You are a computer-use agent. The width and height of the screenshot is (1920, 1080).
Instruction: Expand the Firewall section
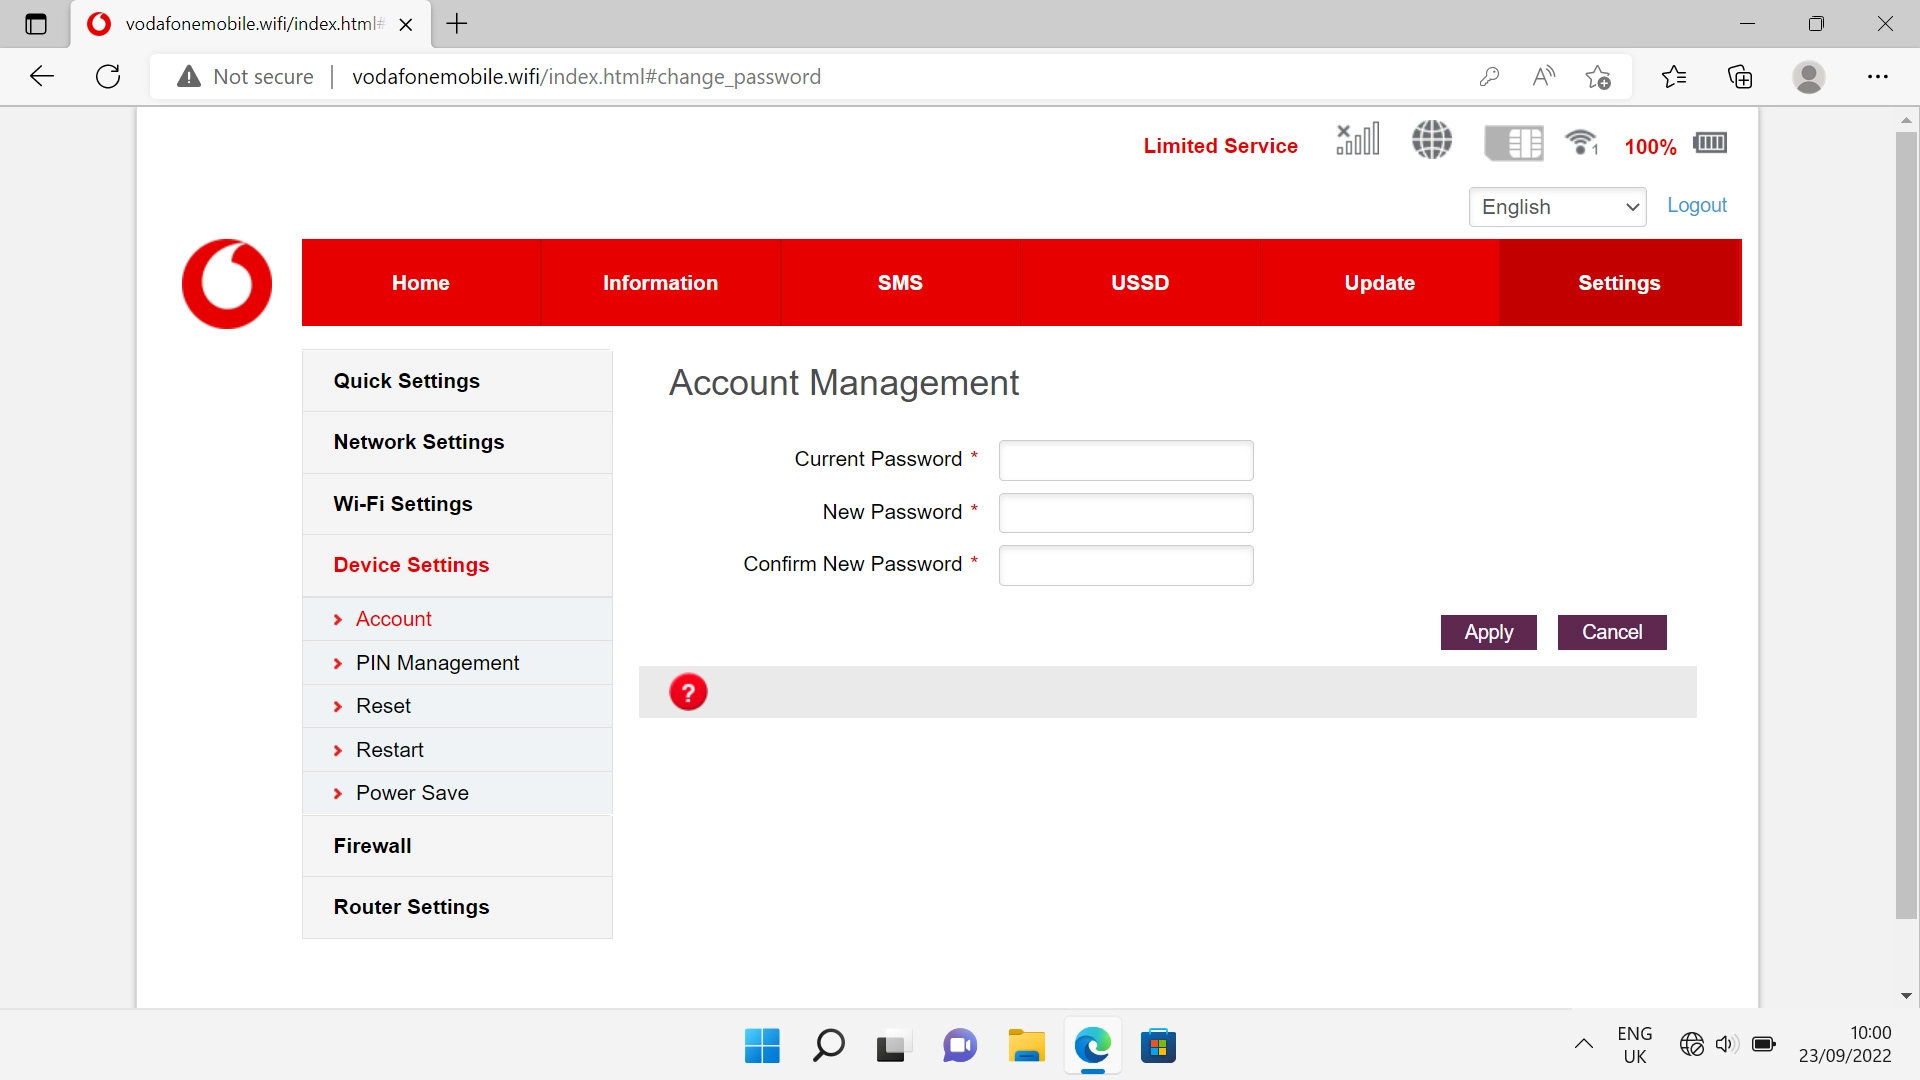point(372,846)
